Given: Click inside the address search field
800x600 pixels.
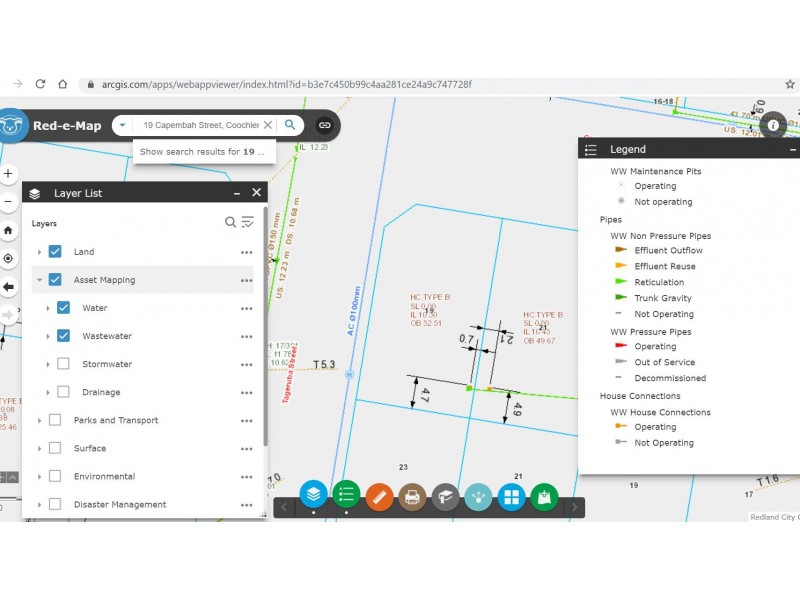Looking at the screenshot, I should tap(198, 125).
